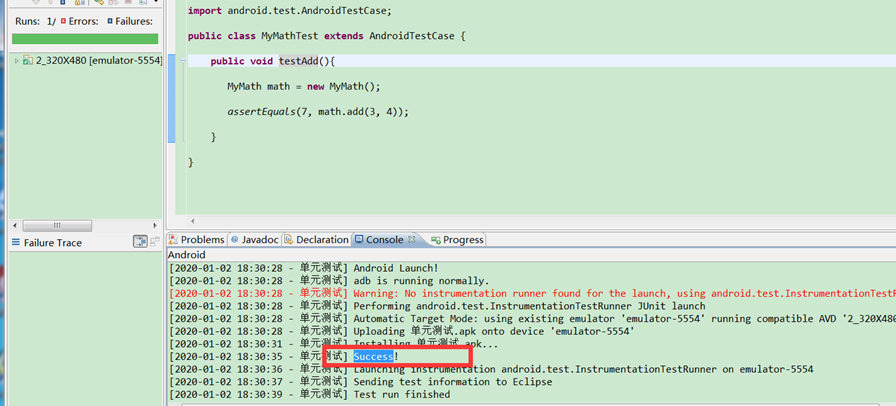Expand the 2_320X480 emulator test node
896x406 pixels.
(17, 61)
